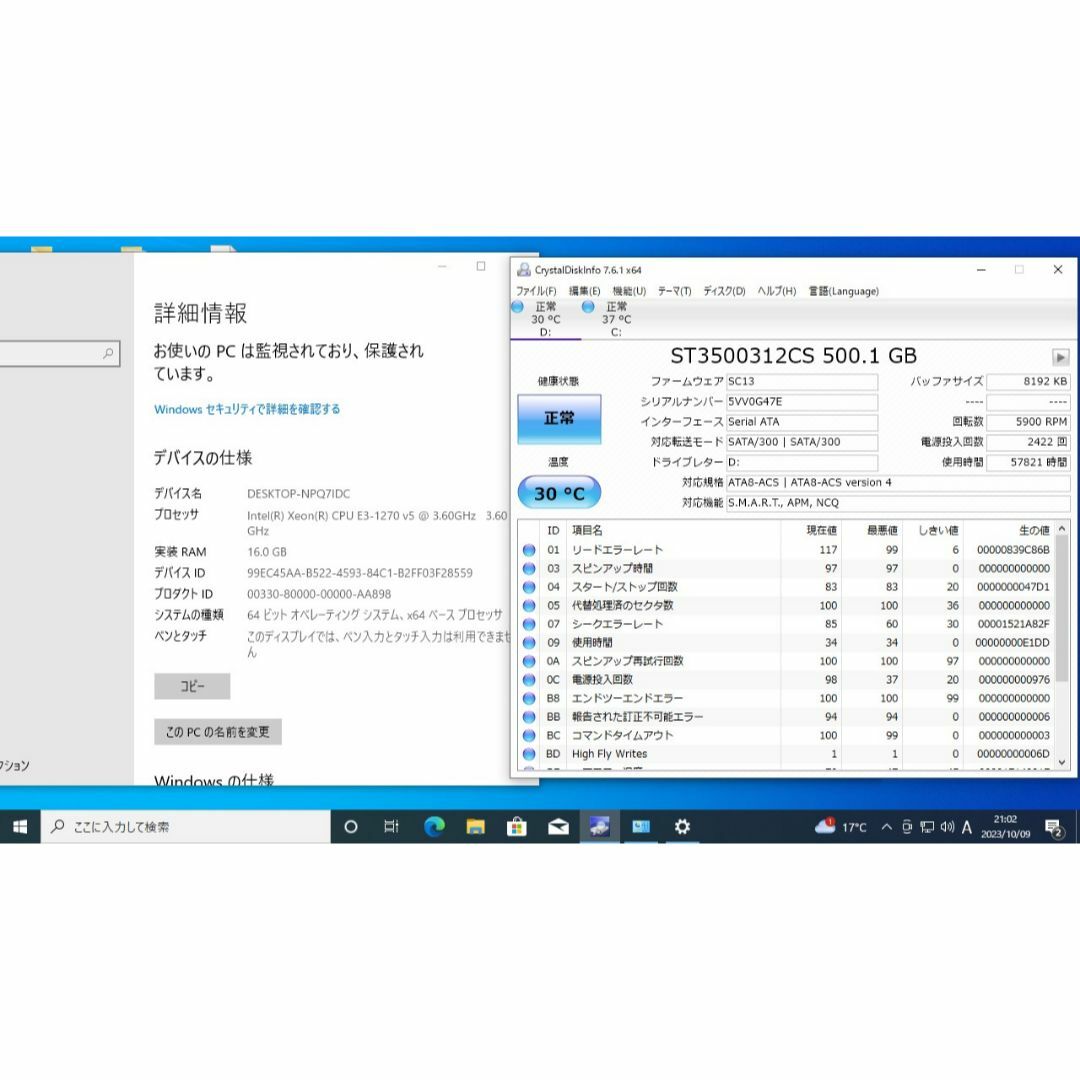Click the 30 °C temperature button
This screenshot has width=1080, height=1080.
point(559,493)
